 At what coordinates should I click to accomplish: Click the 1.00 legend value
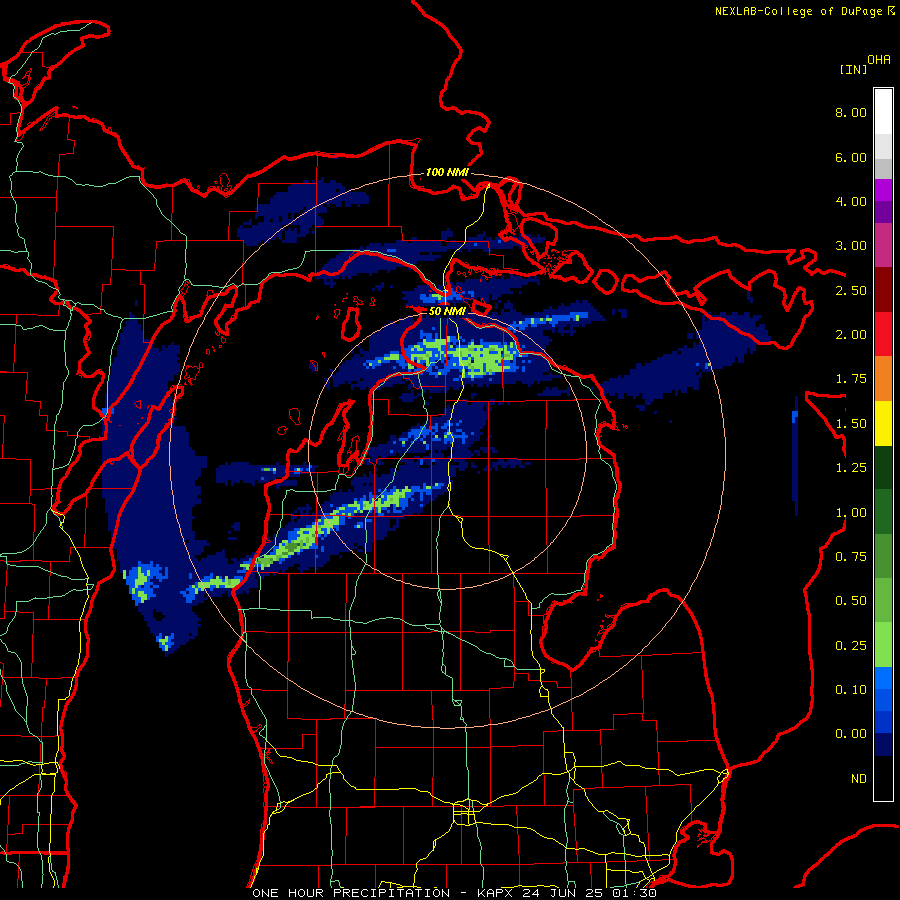851,513
